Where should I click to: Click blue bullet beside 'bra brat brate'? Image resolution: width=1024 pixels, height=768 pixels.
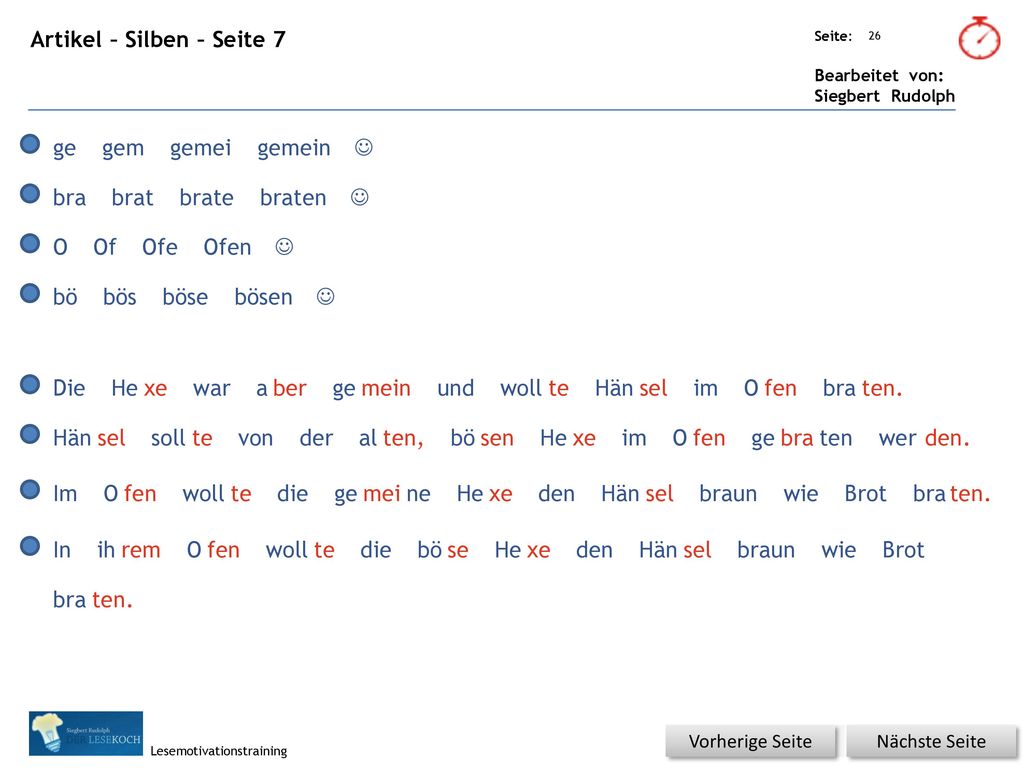pos(30,193)
